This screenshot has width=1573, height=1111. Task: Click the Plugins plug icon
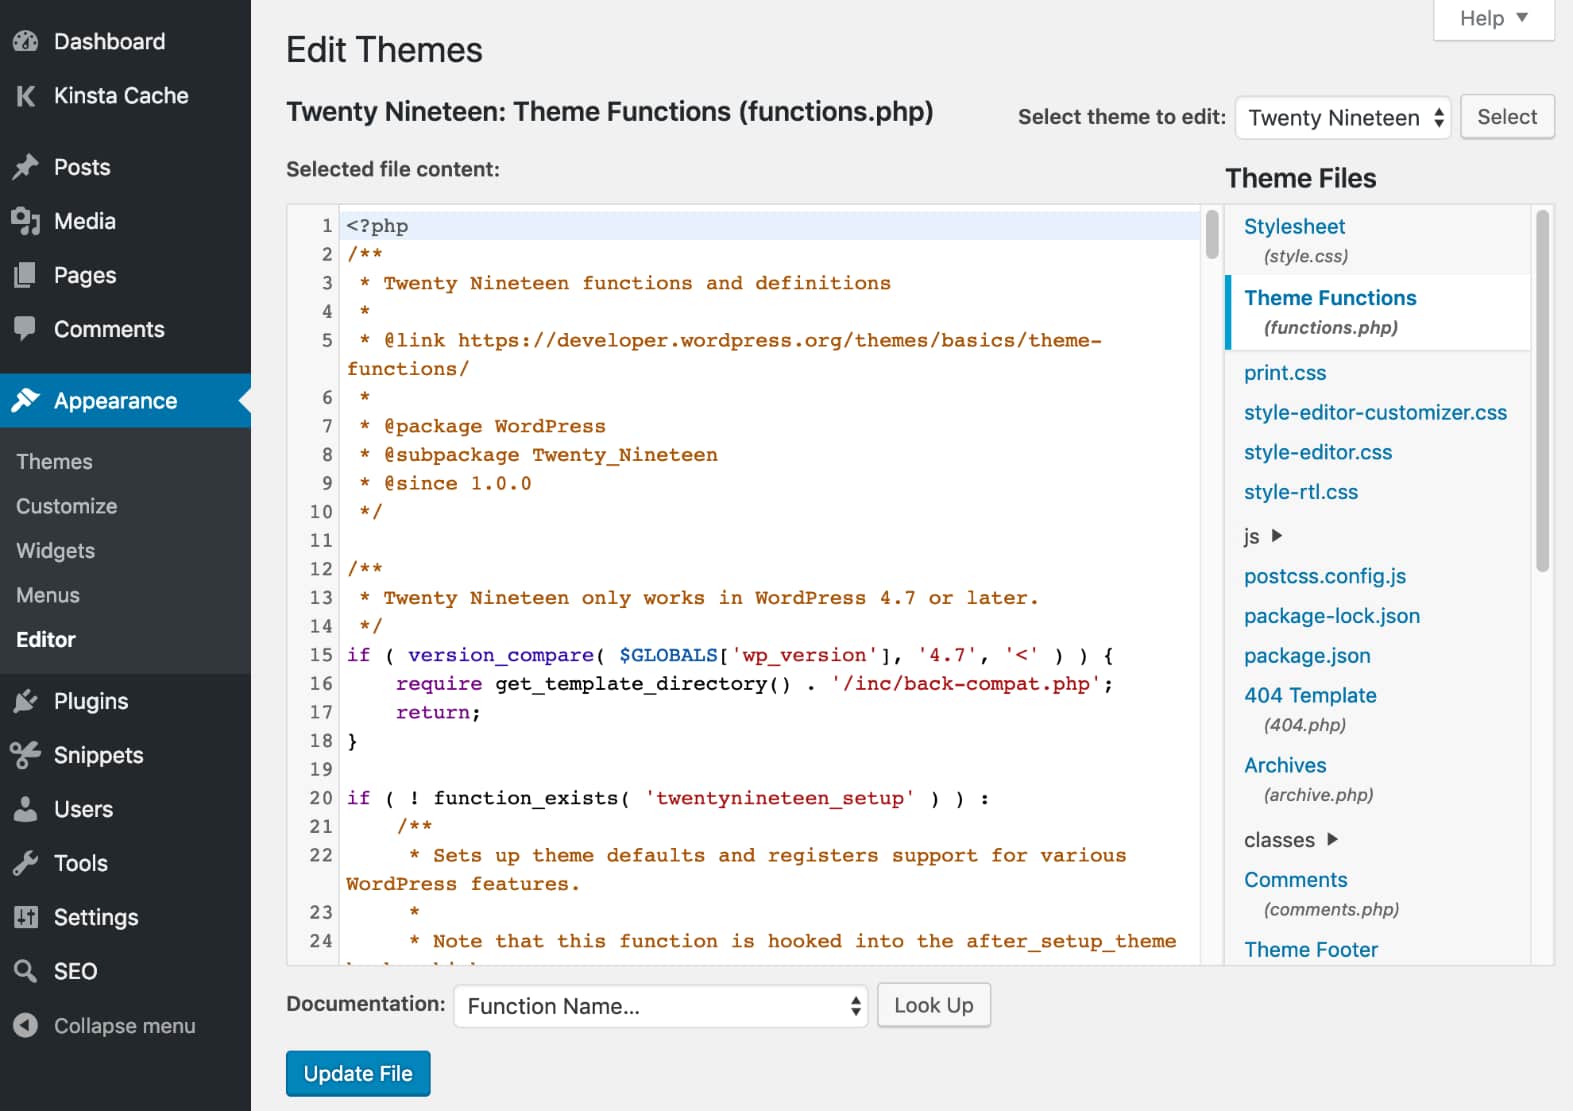(26, 701)
